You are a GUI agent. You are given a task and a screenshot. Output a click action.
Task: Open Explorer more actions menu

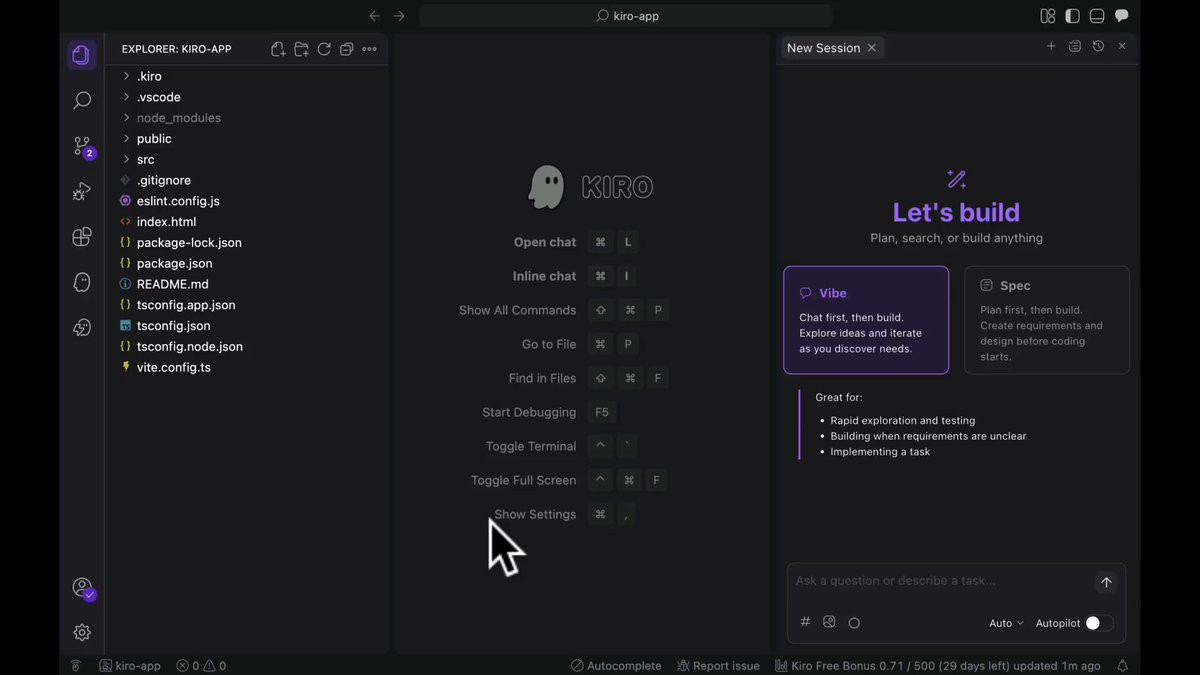[x=369, y=49]
